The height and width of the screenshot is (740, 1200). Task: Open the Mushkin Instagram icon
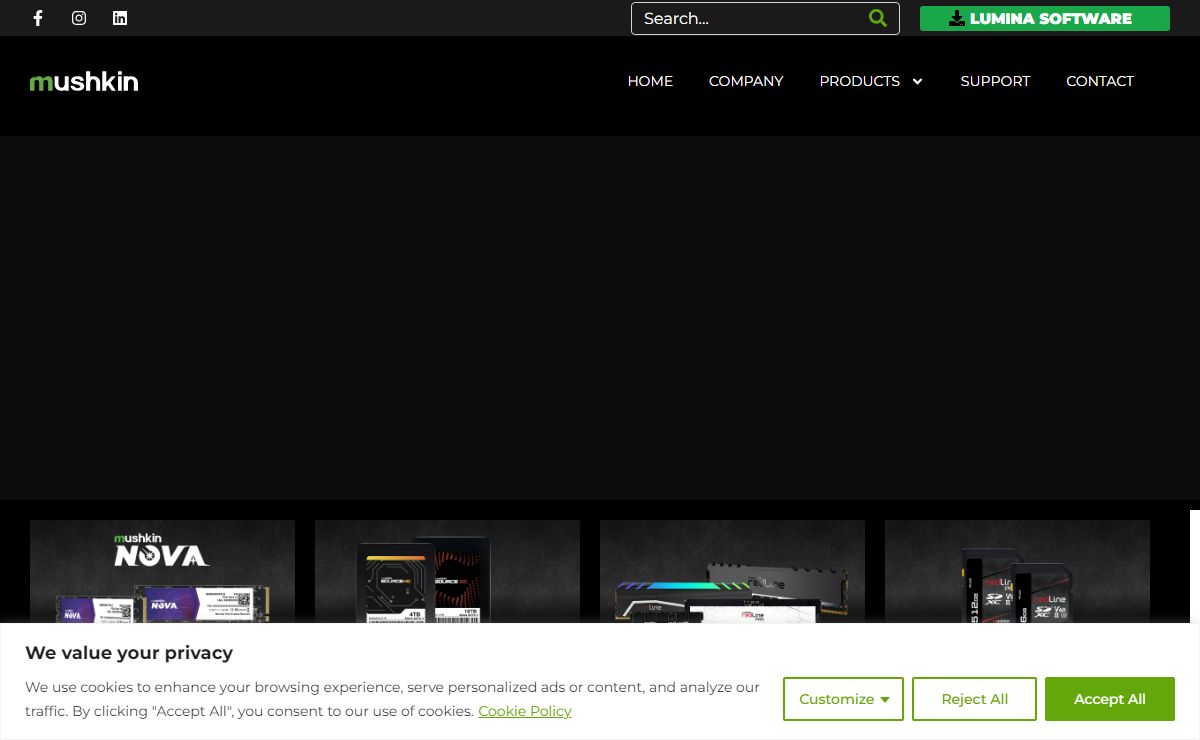point(79,18)
